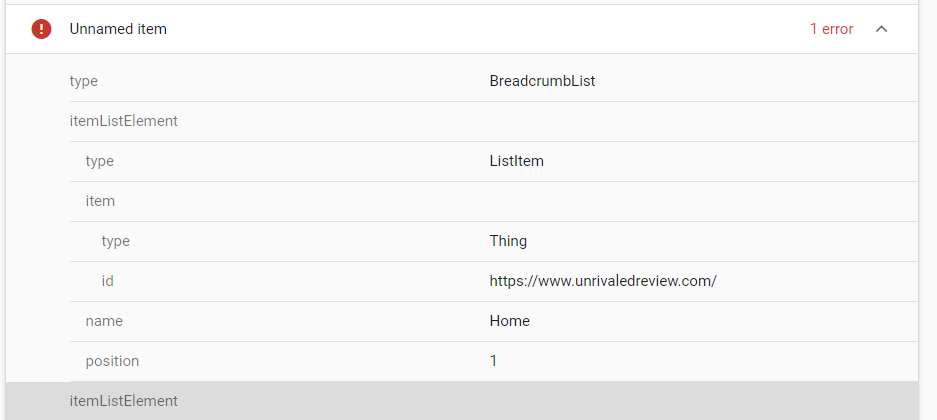Click the red "1 error" text
Viewport: 937px width, 420px height.
pos(831,29)
